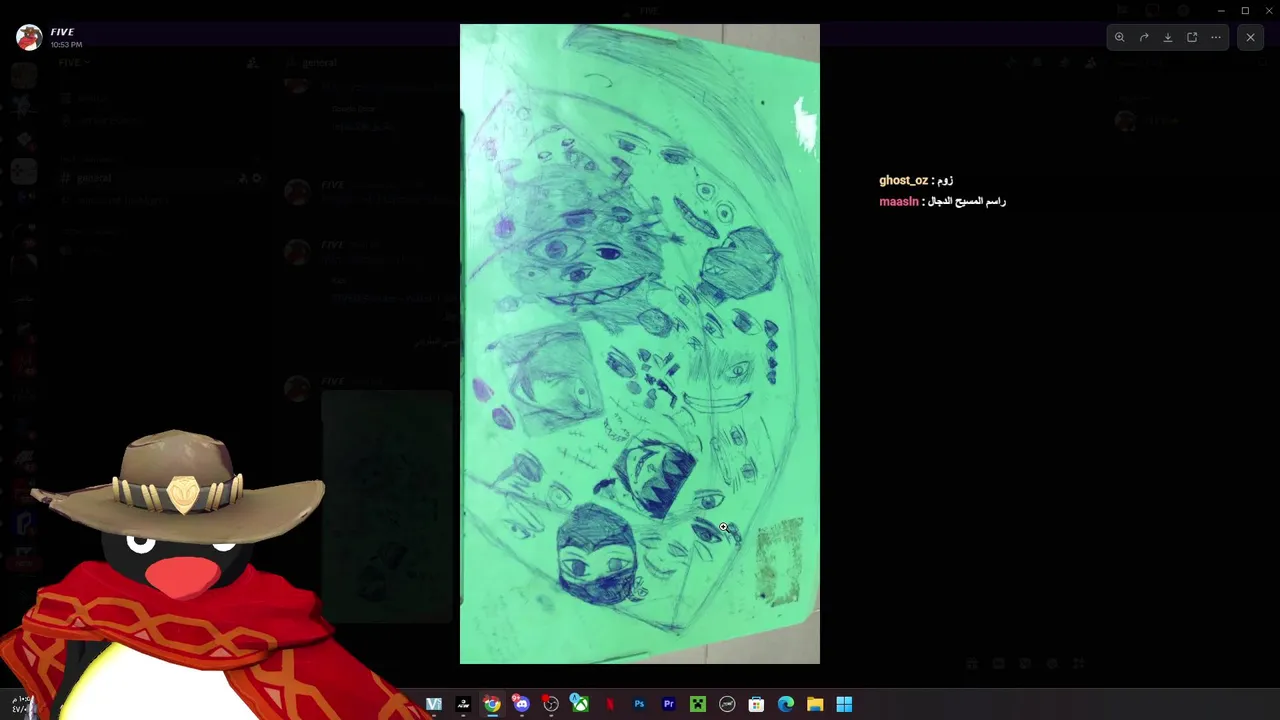The image size is (1280, 720).
Task: Zoom into the image with the magnifier icon
Action: pyautogui.click(x=1120, y=38)
